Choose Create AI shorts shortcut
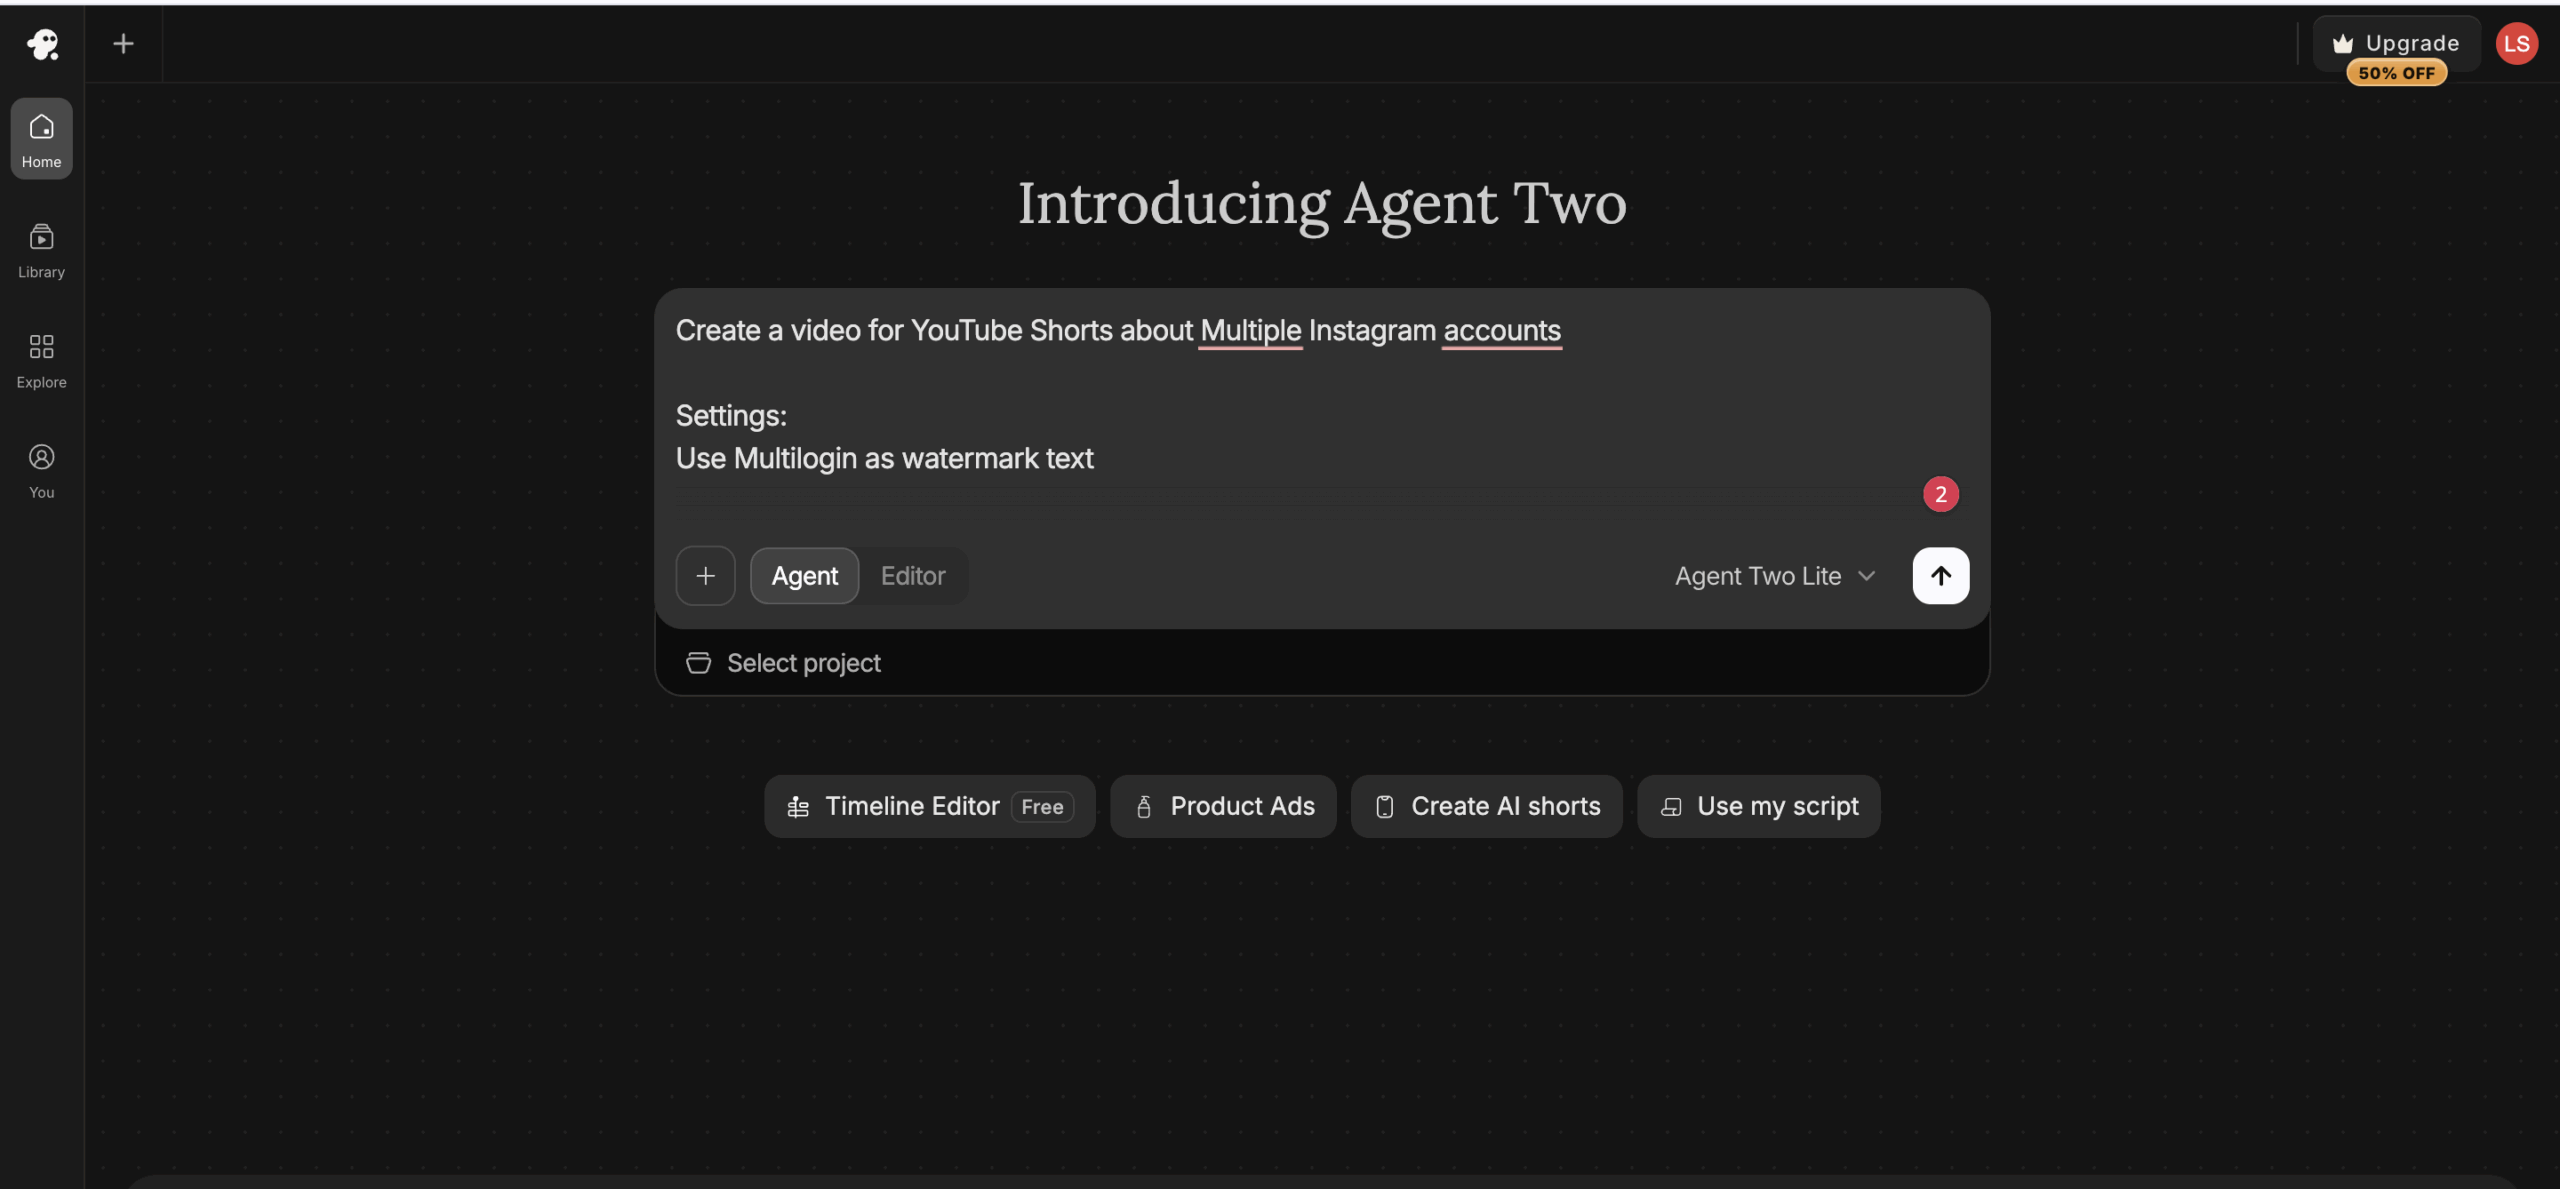 (1486, 806)
